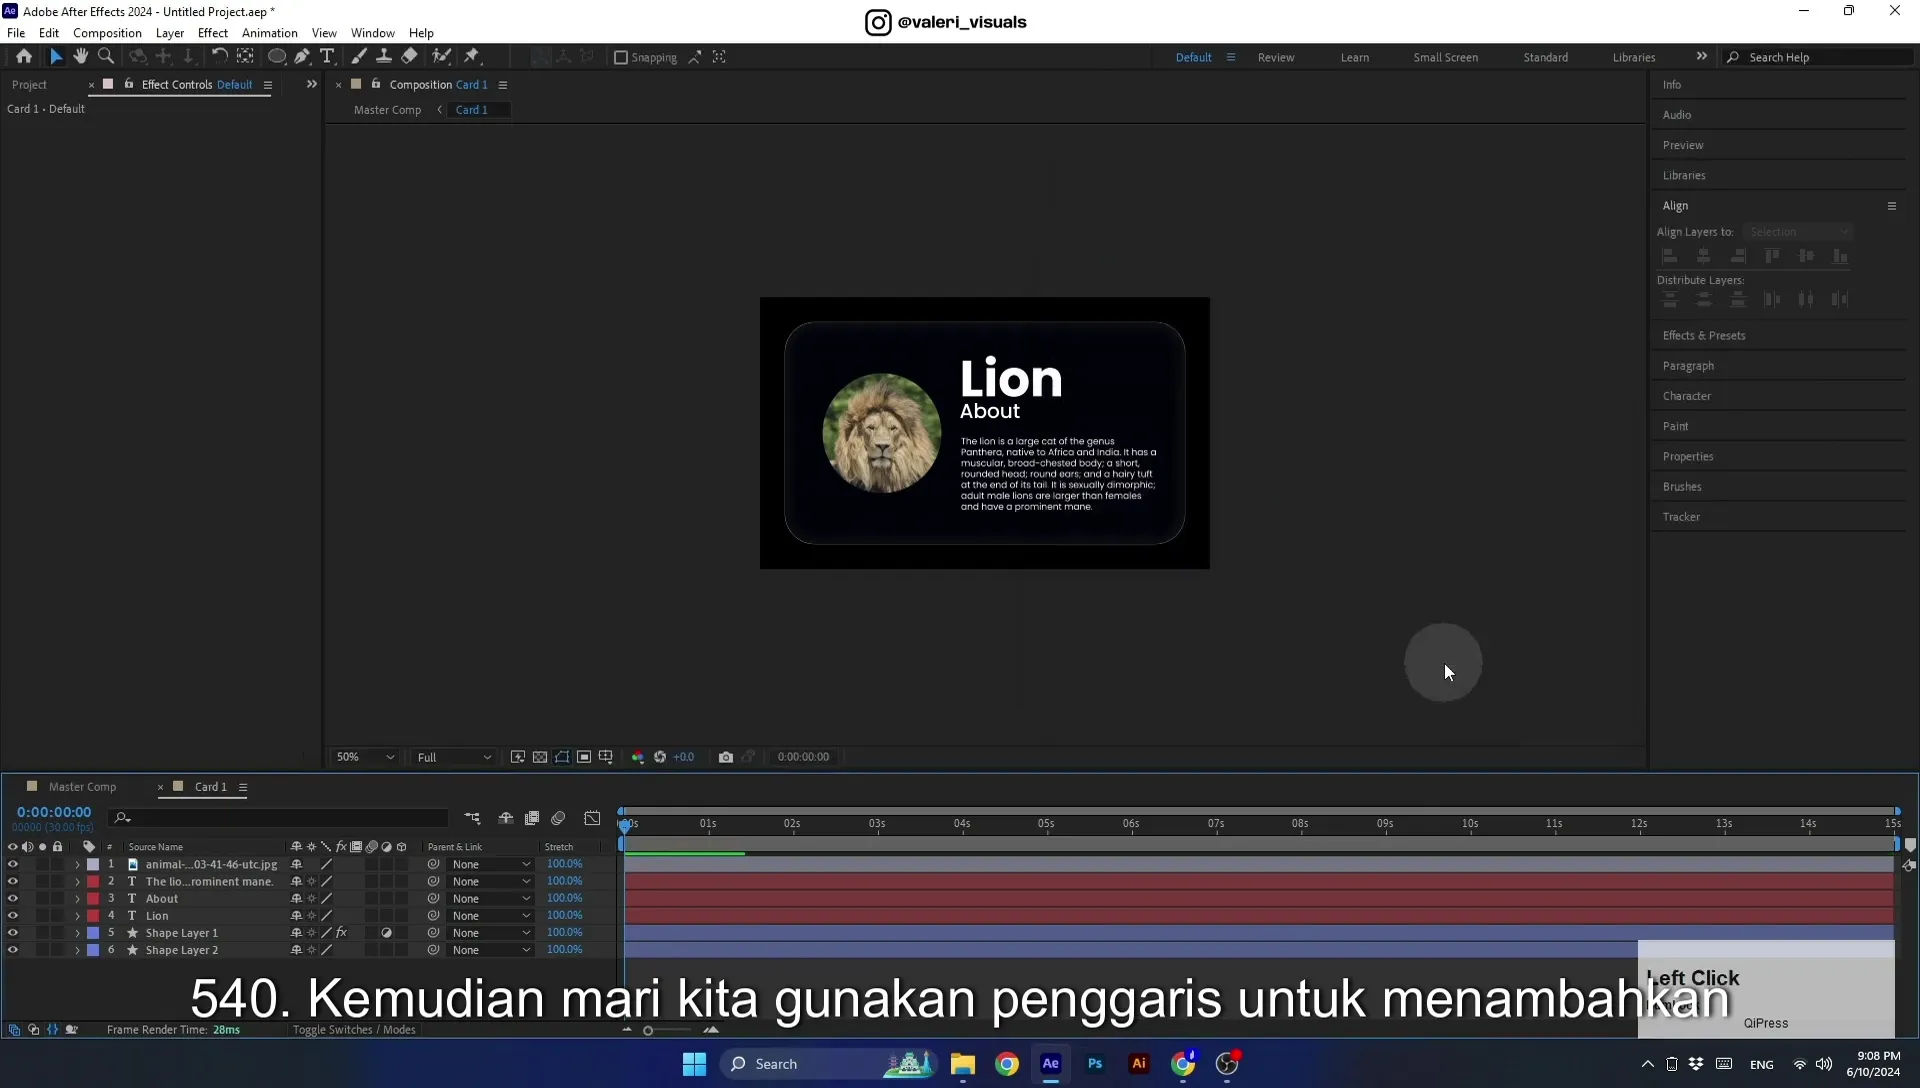This screenshot has height=1088, width=1920.
Task: Select the Roto Brush tool
Action: coord(441,57)
